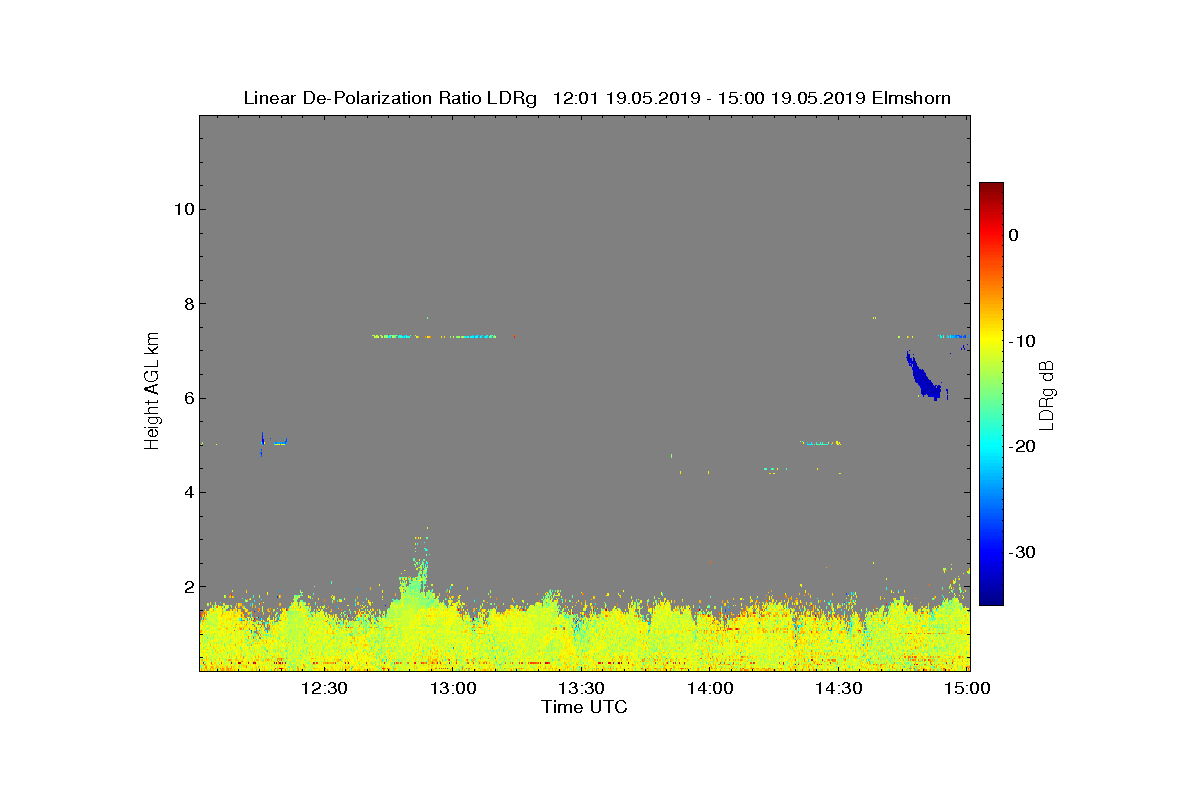Screen dimensions: 1200x800
Task: Click the 13:30 time tick label
Action: (x=581, y=688)
